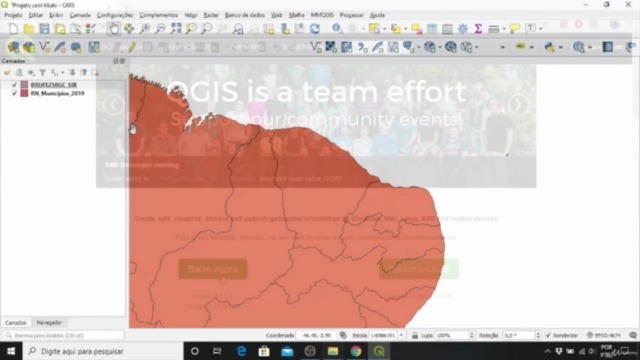Toggle the Renderizar checkbox
Screen dimensions: 640x360
tap(548, 335)
